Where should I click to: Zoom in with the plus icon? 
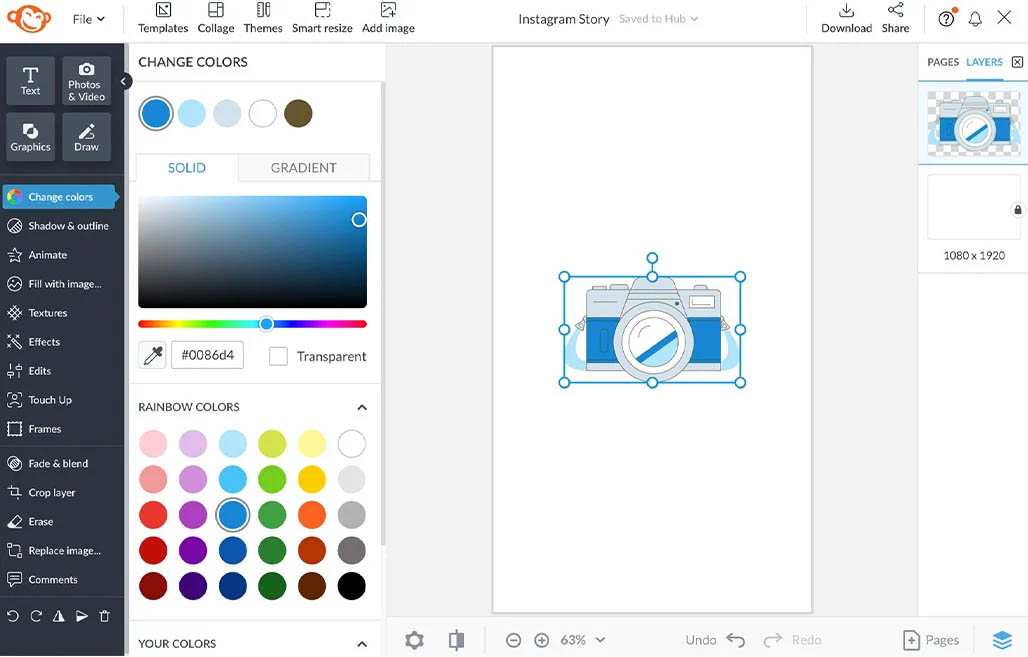[x=542, y=640]
